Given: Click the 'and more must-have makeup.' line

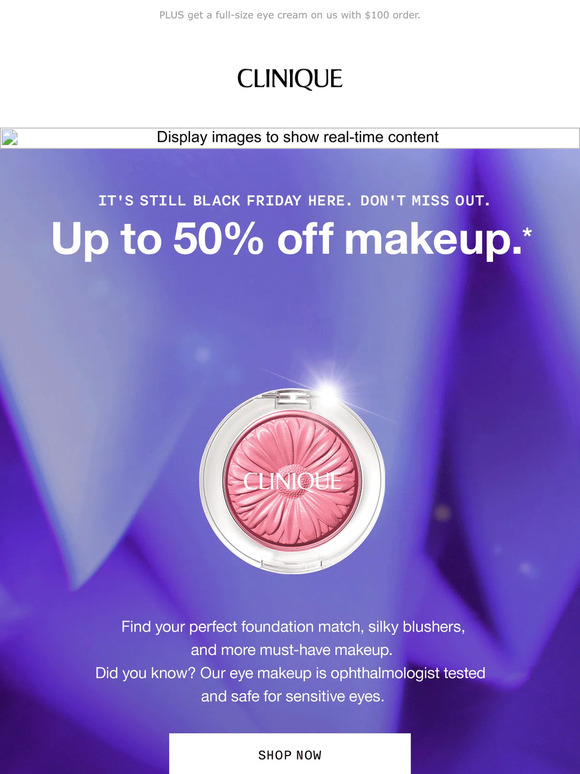Looking at the screenshot, I should (x=292, y=650).
